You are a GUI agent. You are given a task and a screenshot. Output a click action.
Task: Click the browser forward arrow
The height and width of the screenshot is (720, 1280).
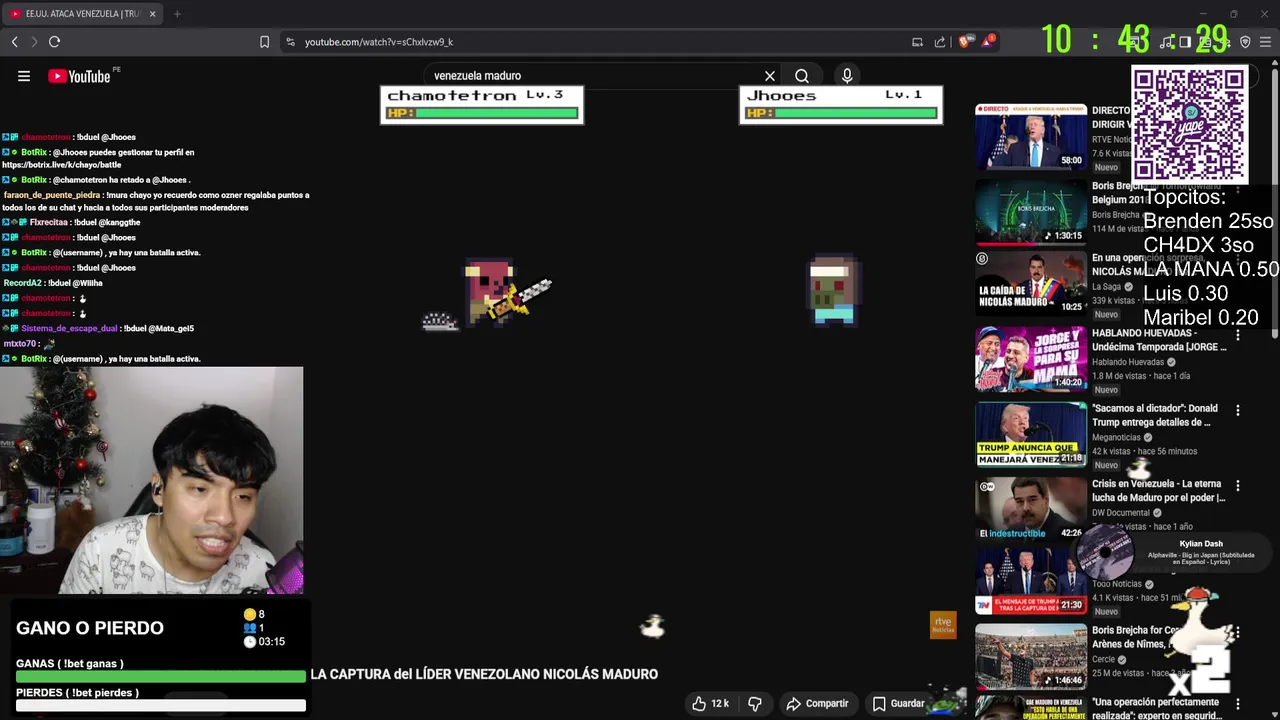(x=34, y=42)
